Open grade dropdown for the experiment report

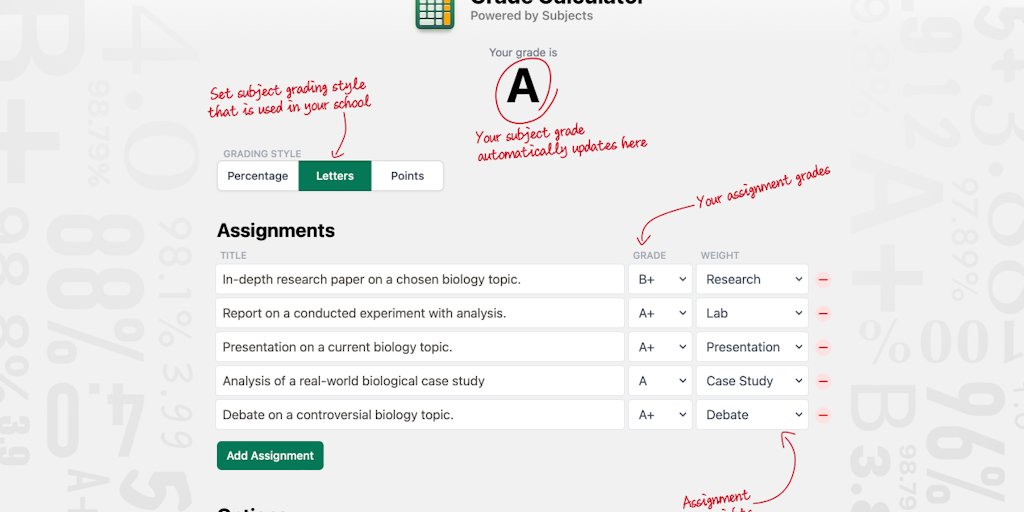pos(660,314)
